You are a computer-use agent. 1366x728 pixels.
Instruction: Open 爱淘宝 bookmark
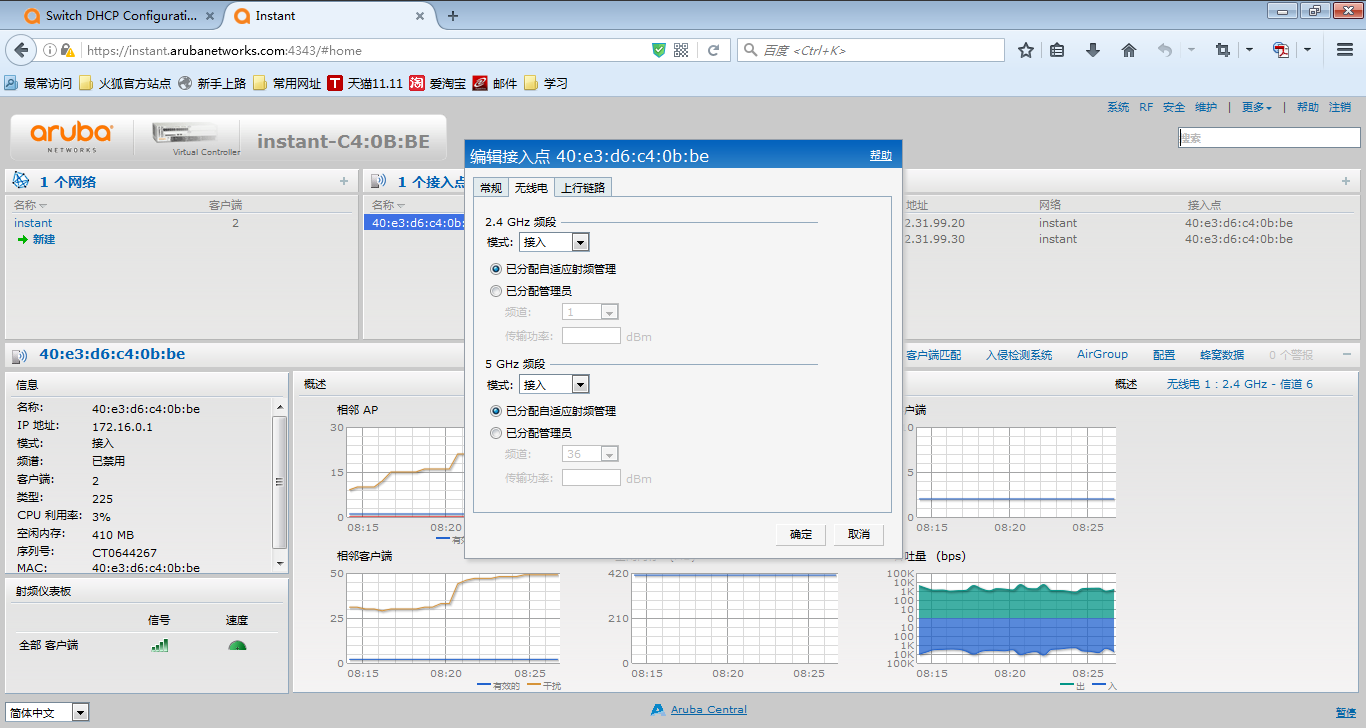tap(438, 83)
